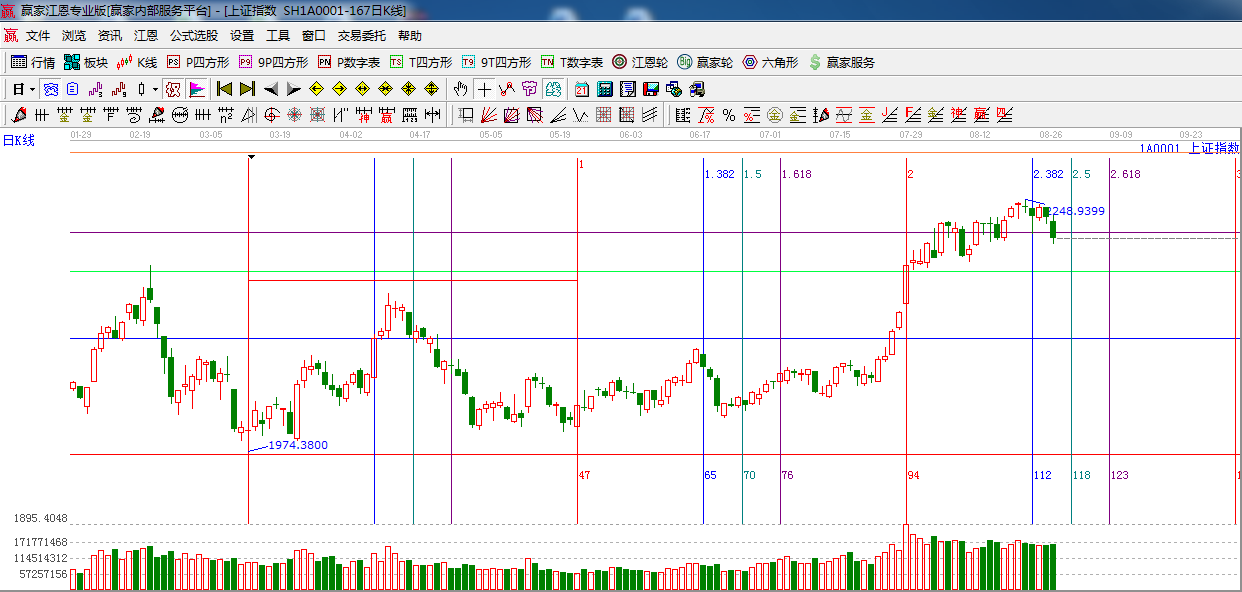Toggle the blue chart-style button after period selector
The width and height of the screenshot is (1242, 592).
(50, 89)
